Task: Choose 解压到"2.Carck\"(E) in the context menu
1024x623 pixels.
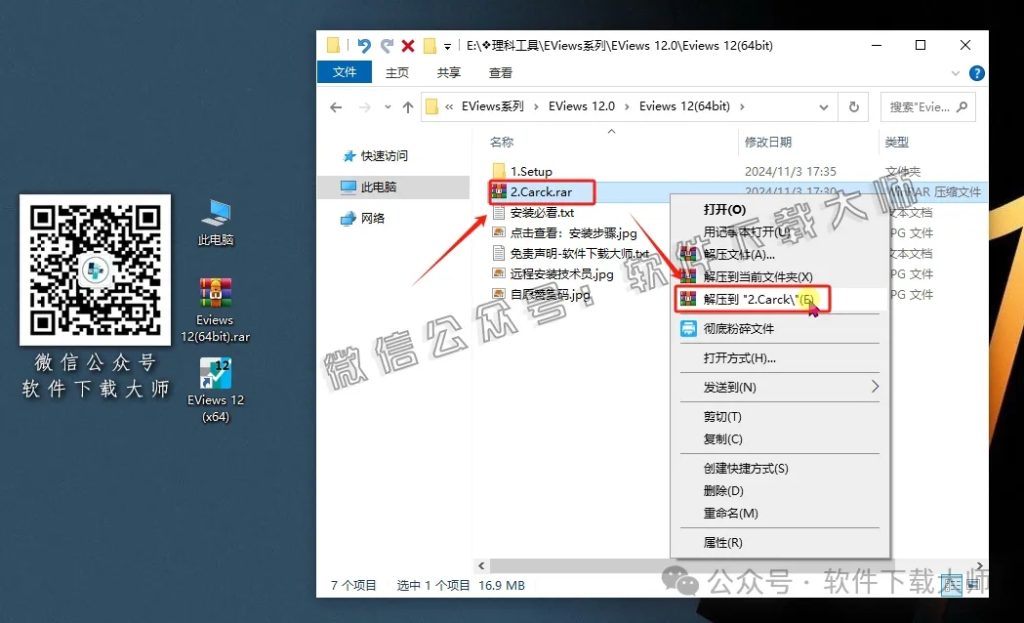Action: click(x=755, y=298)
